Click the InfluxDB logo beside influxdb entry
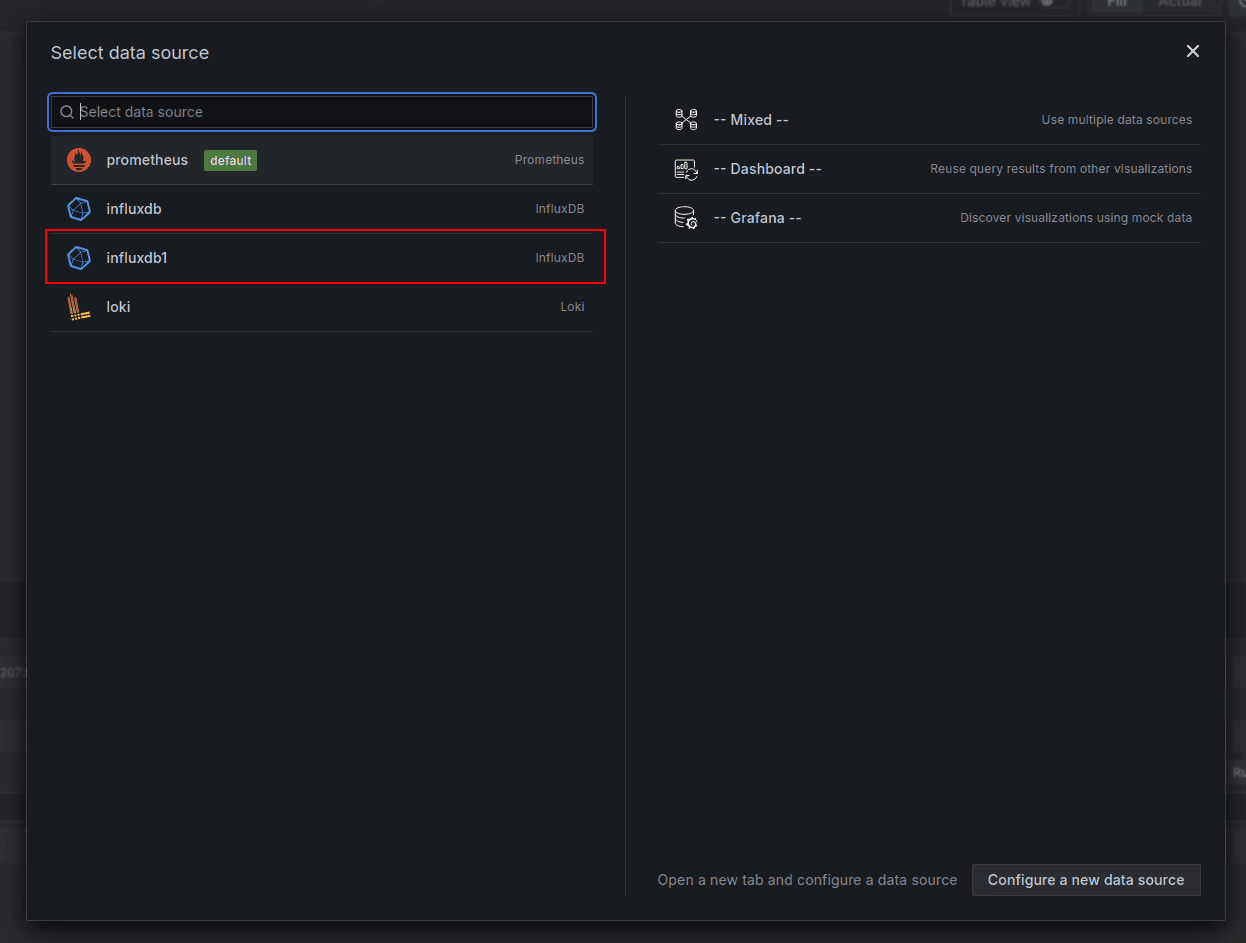Image resolution: width=1246 pixels, height=943 pixels. coord(78,209)
